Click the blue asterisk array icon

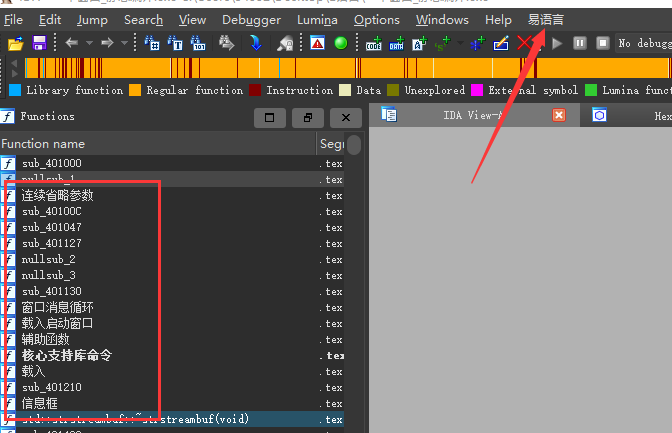(477, 43)
